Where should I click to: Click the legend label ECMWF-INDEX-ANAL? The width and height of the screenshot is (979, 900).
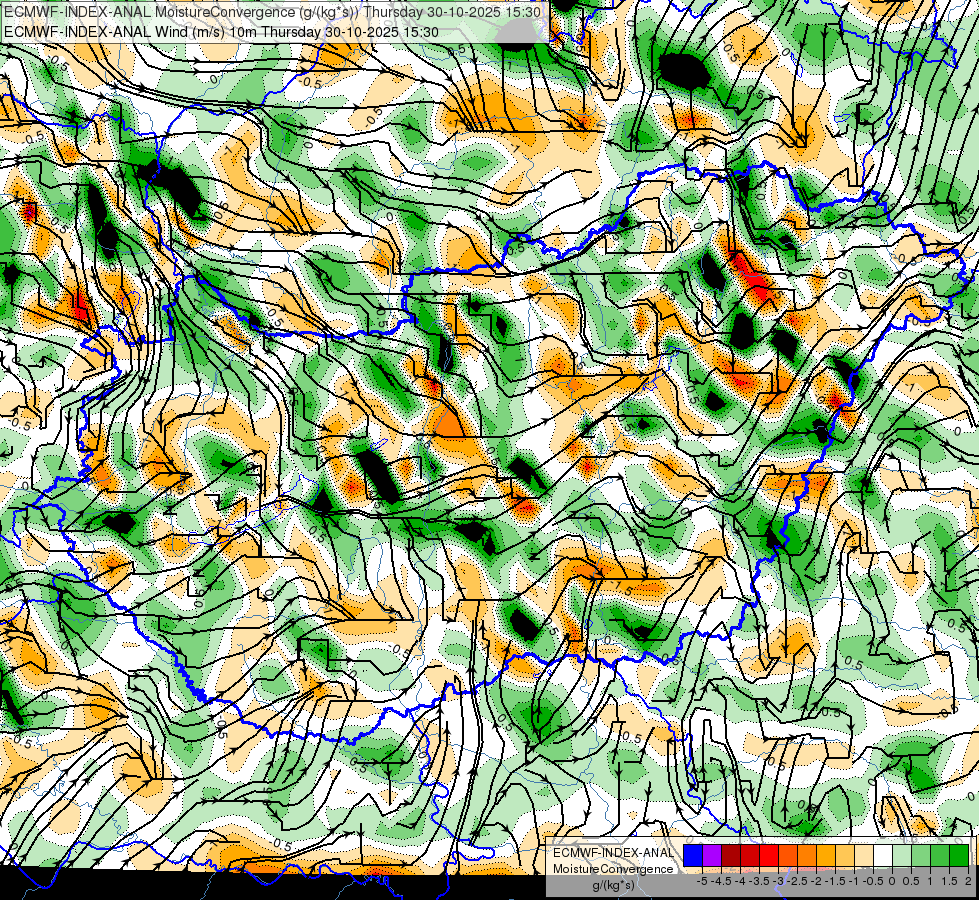click(x=613, y=853)
